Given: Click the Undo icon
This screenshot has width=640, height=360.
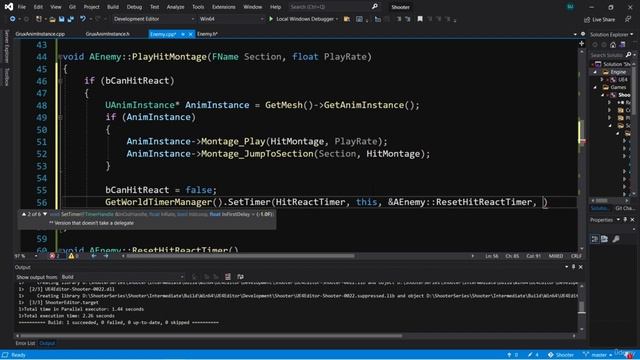Looking at the screenshot, I should click(x=83, y=19).
